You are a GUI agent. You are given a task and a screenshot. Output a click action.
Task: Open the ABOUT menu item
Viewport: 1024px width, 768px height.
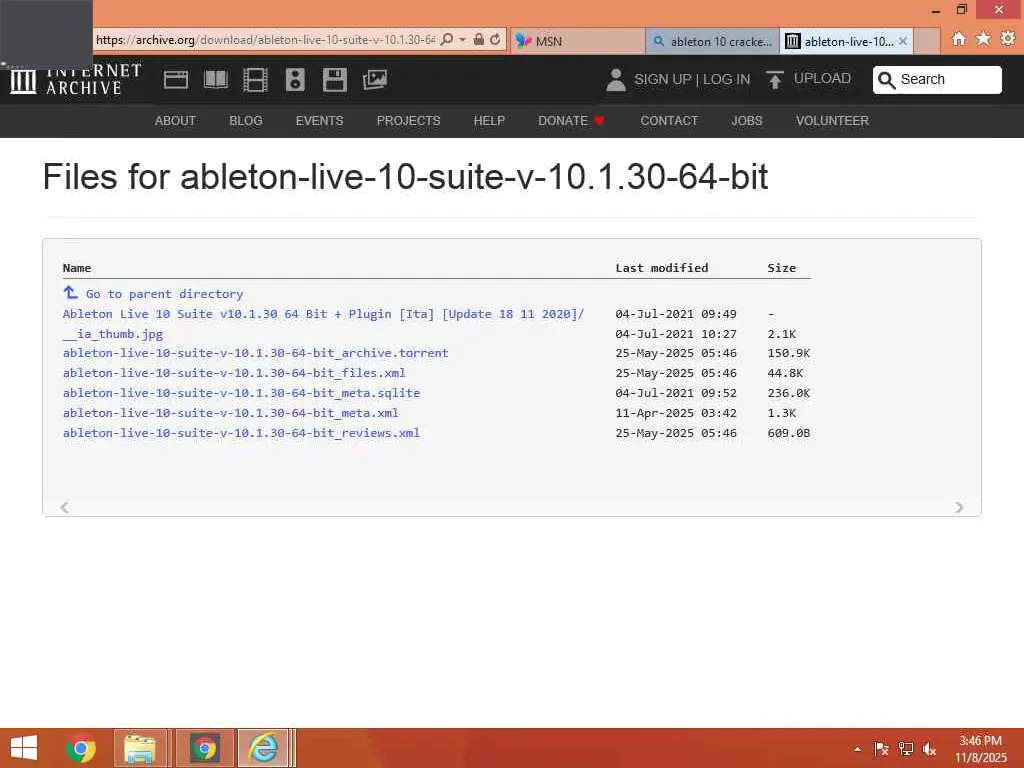175,121
